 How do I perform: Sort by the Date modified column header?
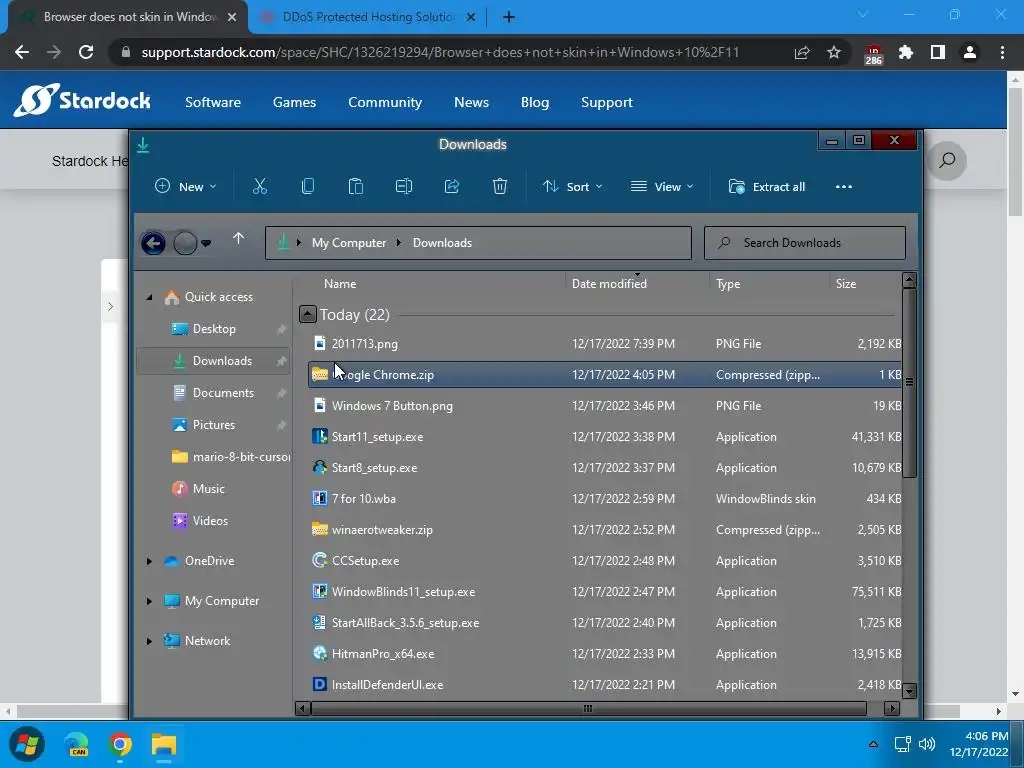coord(609,283)
